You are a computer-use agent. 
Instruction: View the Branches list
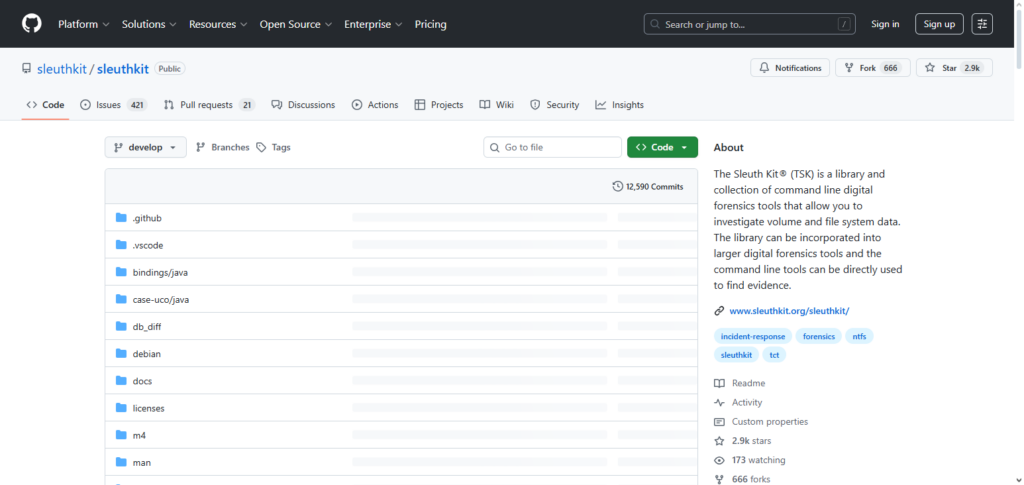click(222, 147)
